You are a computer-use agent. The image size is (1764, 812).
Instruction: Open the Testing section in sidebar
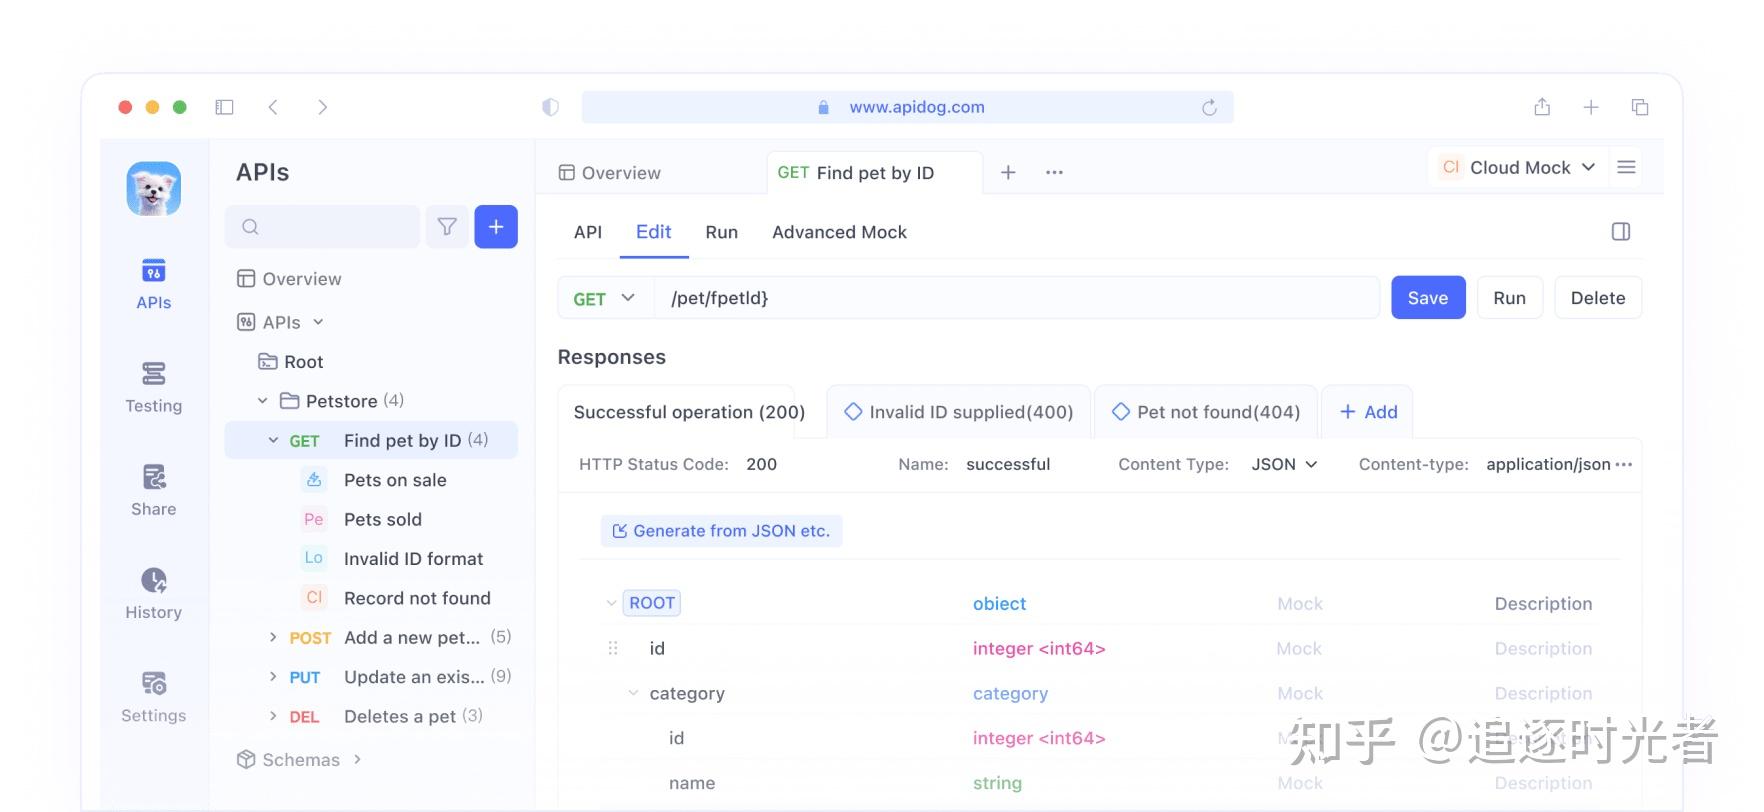coord(153,387)
